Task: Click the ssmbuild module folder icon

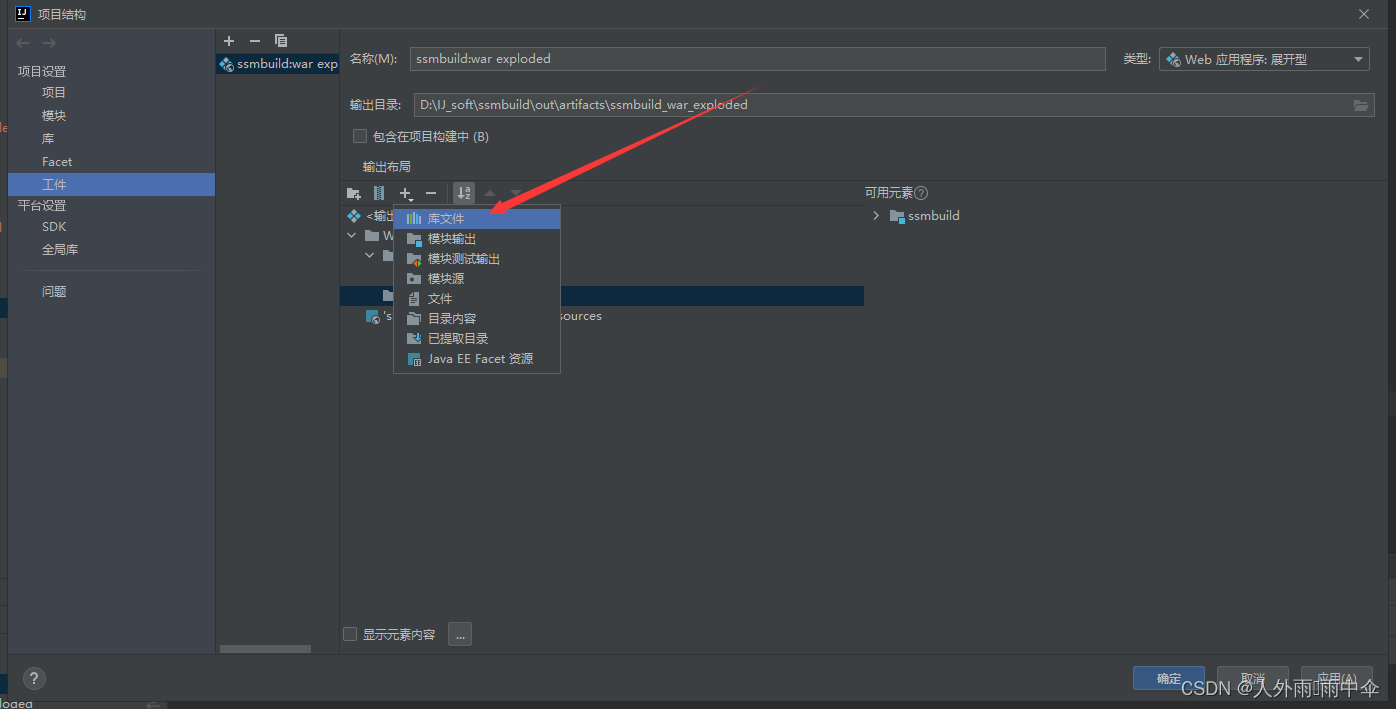Action: click(897, 216)
